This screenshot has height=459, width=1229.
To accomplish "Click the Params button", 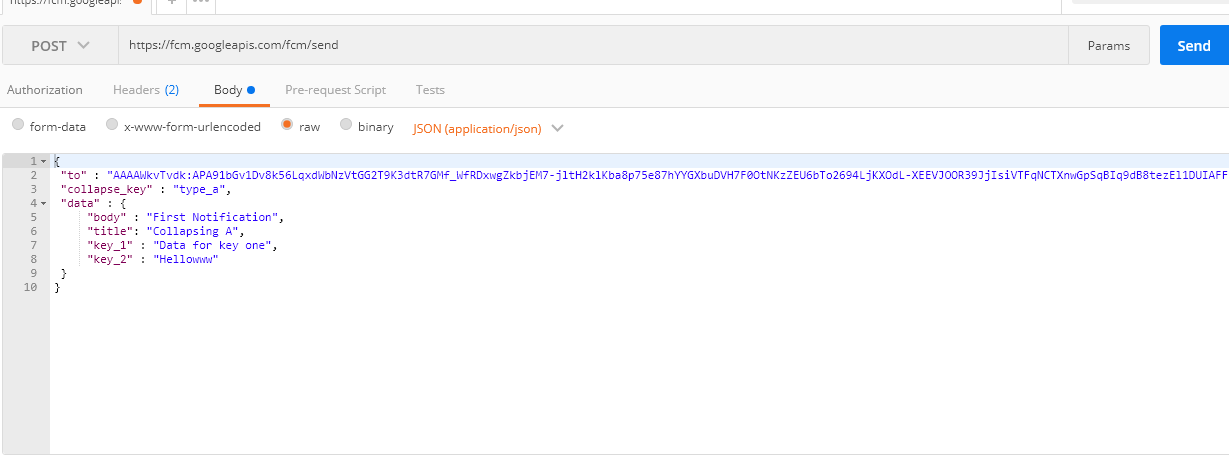I will pos(1109,46).
